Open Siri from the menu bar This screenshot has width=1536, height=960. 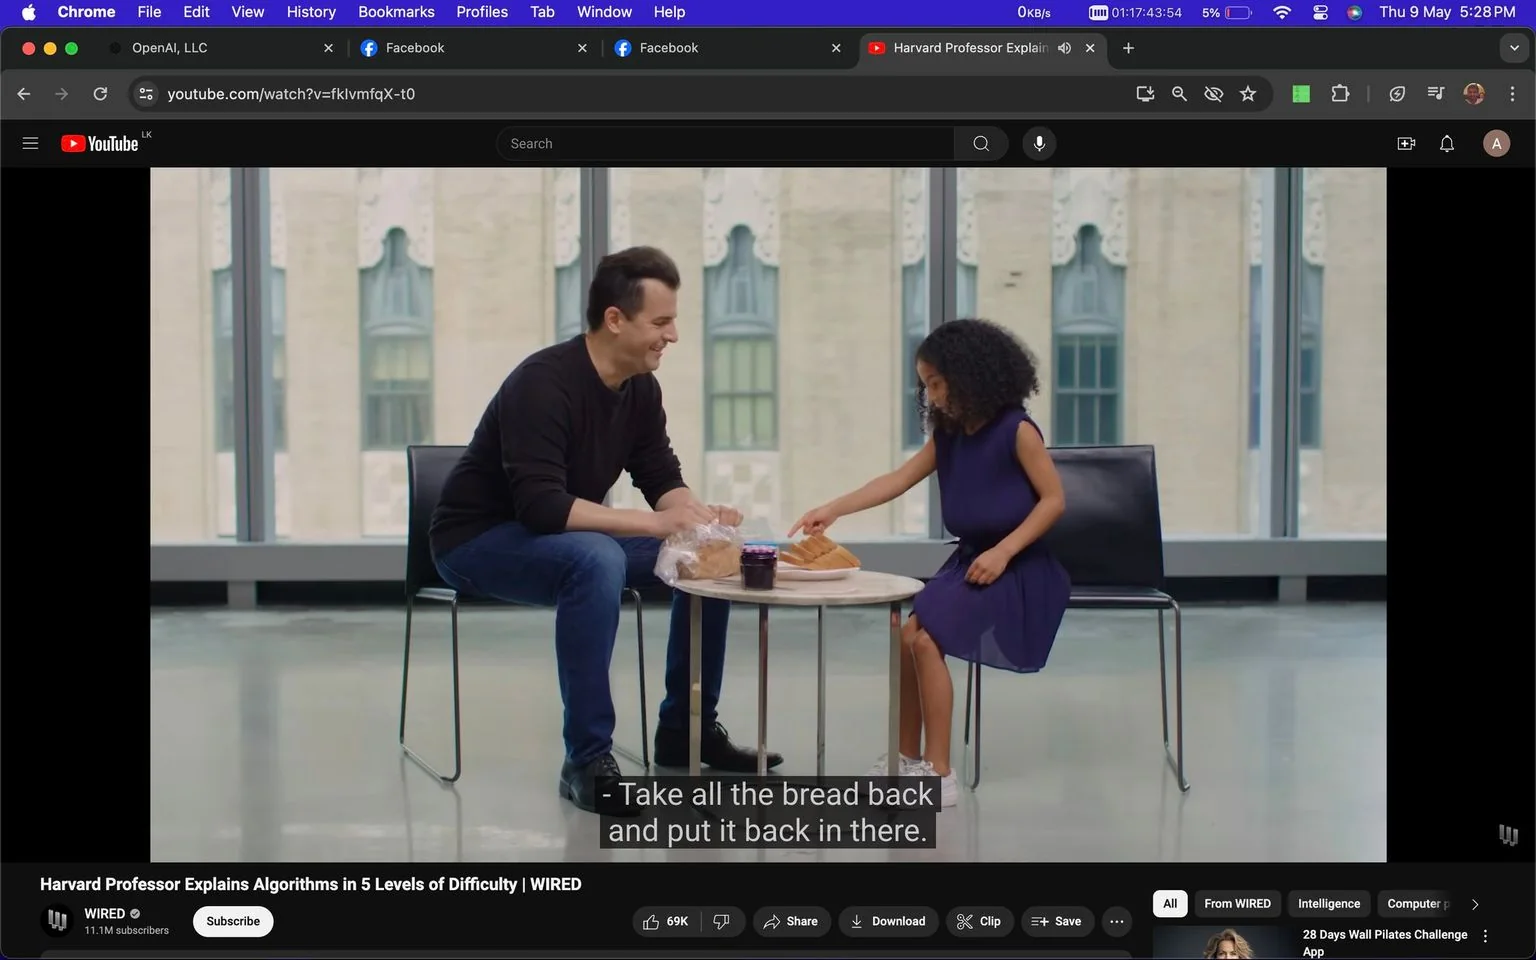coord(1354,12)
